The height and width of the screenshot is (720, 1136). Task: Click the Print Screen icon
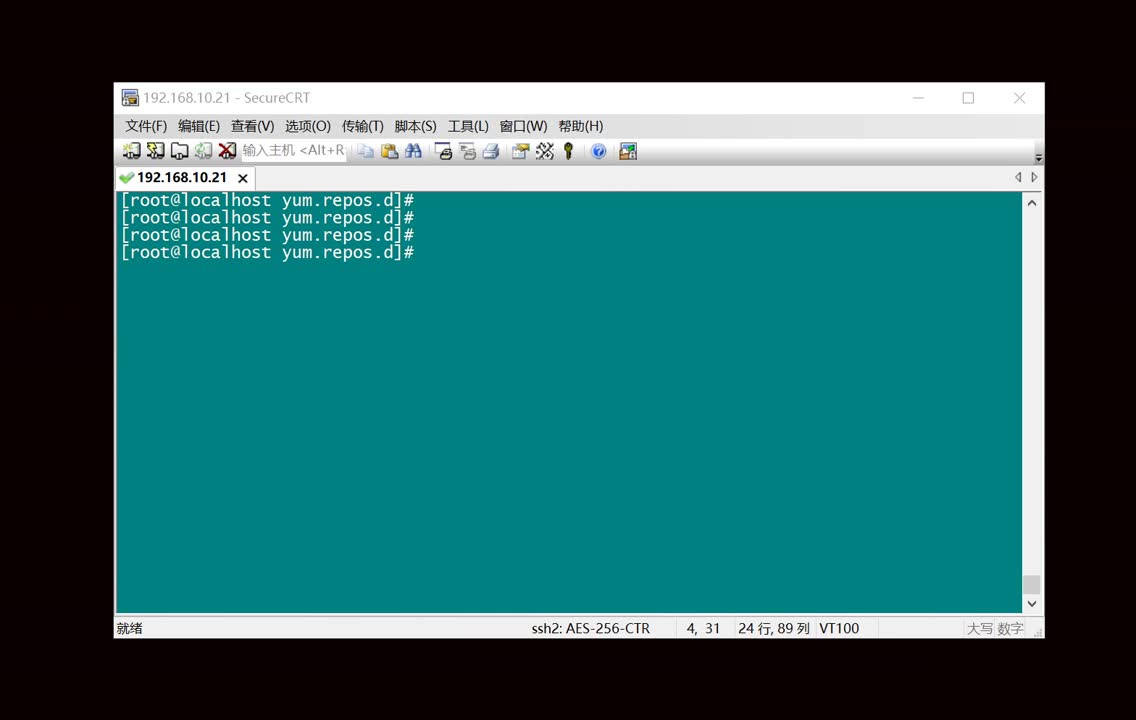(443, 151)
